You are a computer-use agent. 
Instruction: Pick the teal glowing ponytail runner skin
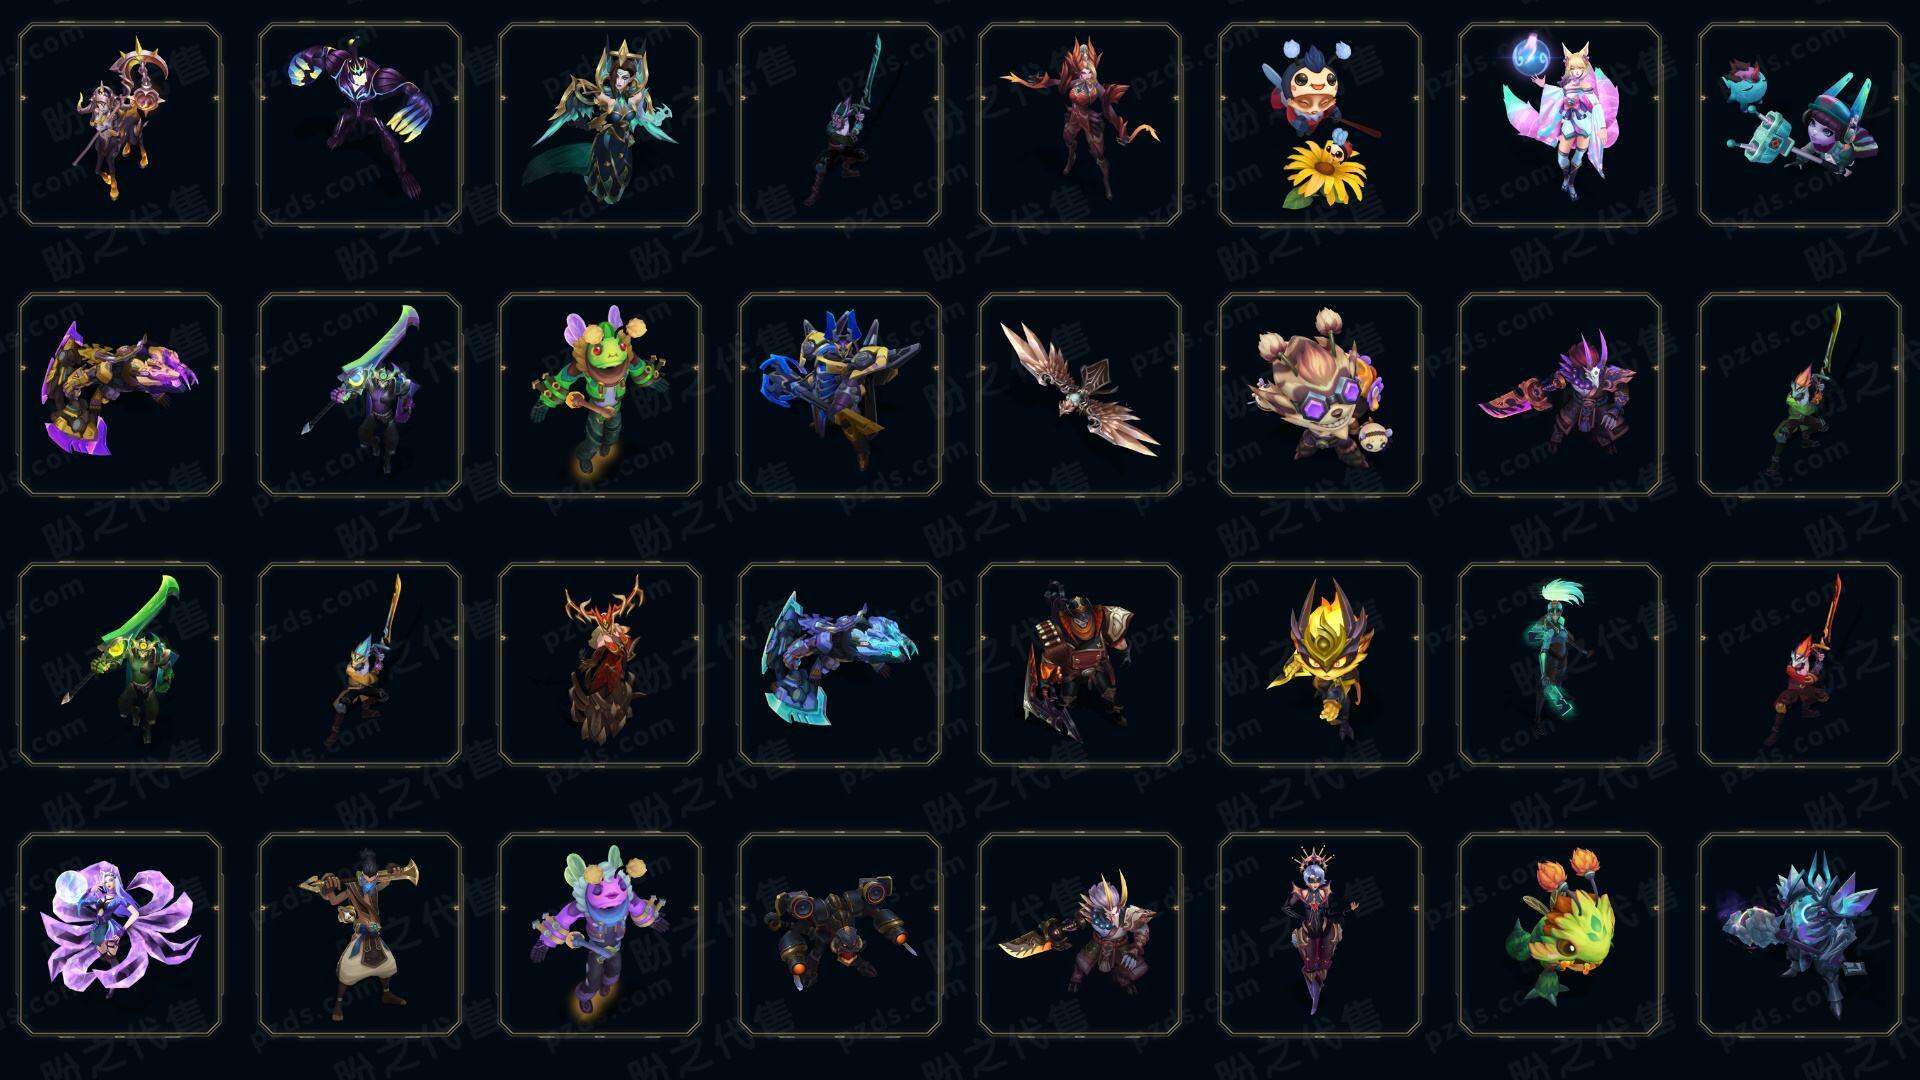pos(1560,665)
